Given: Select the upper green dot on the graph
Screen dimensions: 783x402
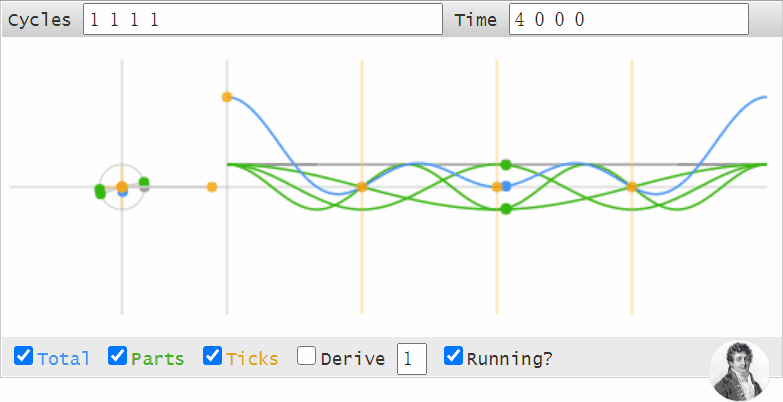Looking at the screenshot, I should point(506,165).
